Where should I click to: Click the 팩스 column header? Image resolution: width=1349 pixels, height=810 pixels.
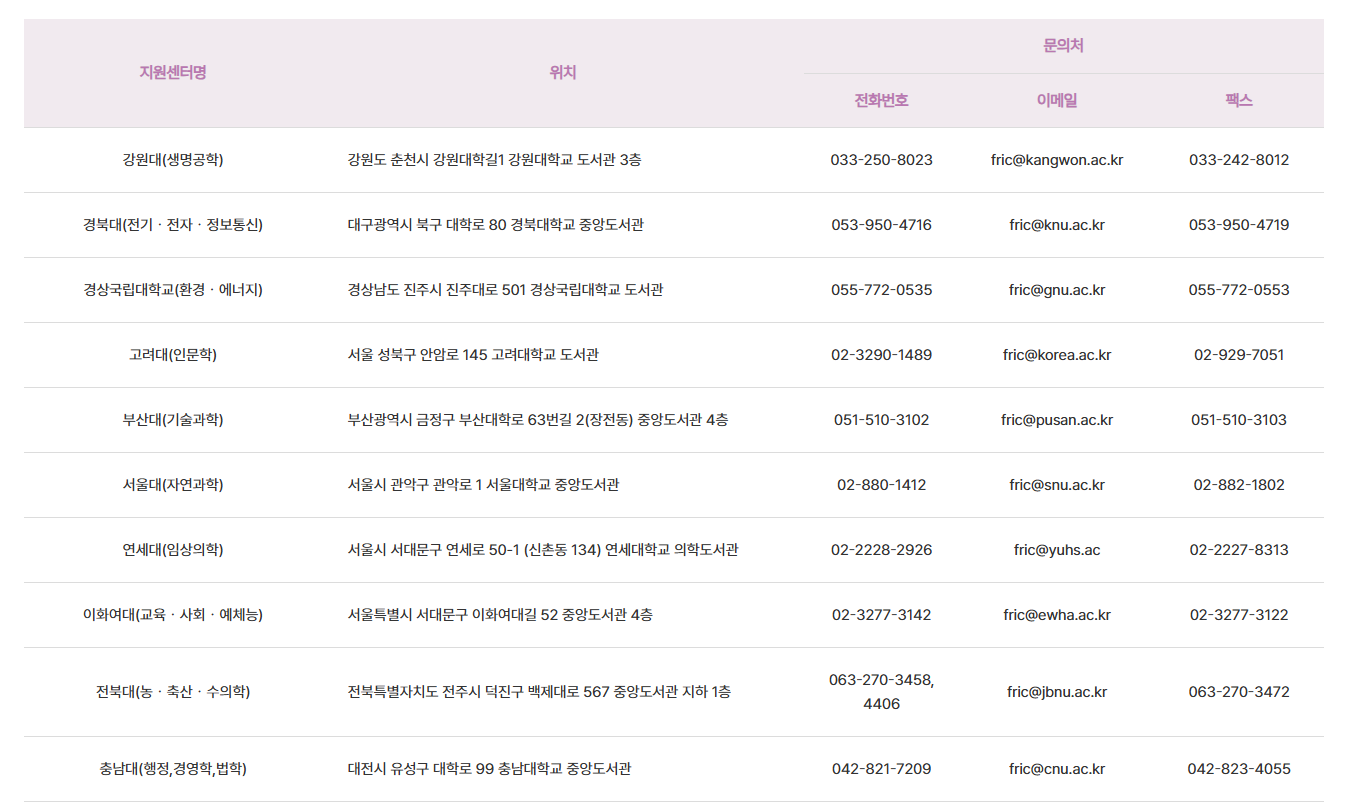click(x=1238, y=100)
